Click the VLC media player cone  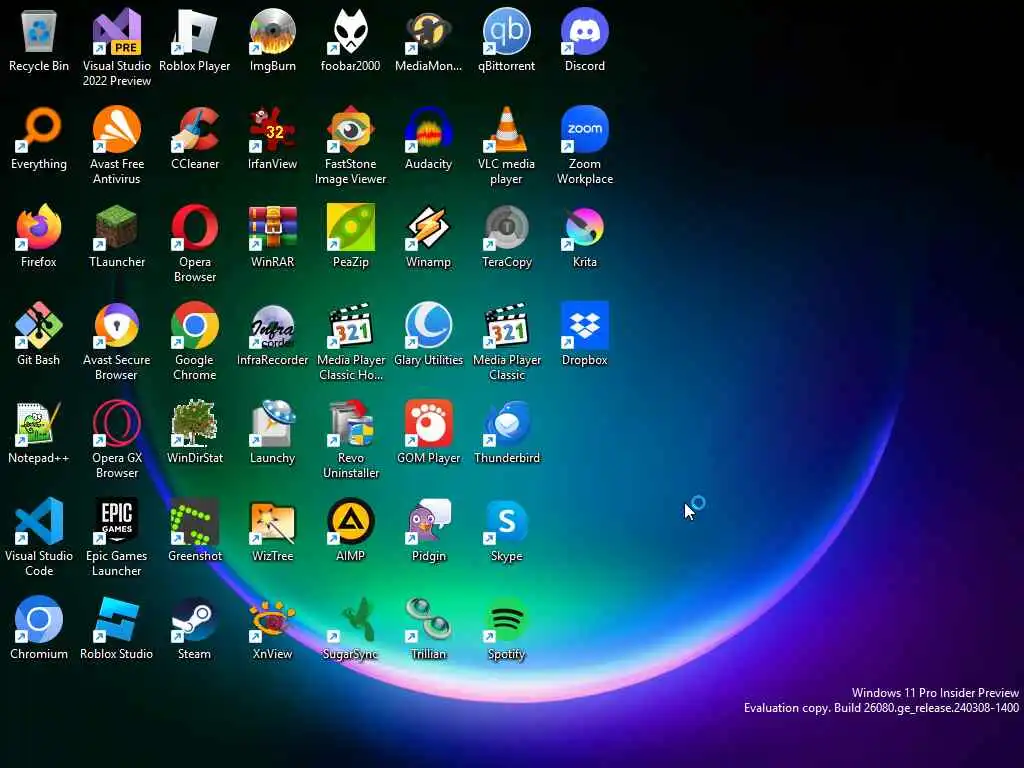point(506,129)
